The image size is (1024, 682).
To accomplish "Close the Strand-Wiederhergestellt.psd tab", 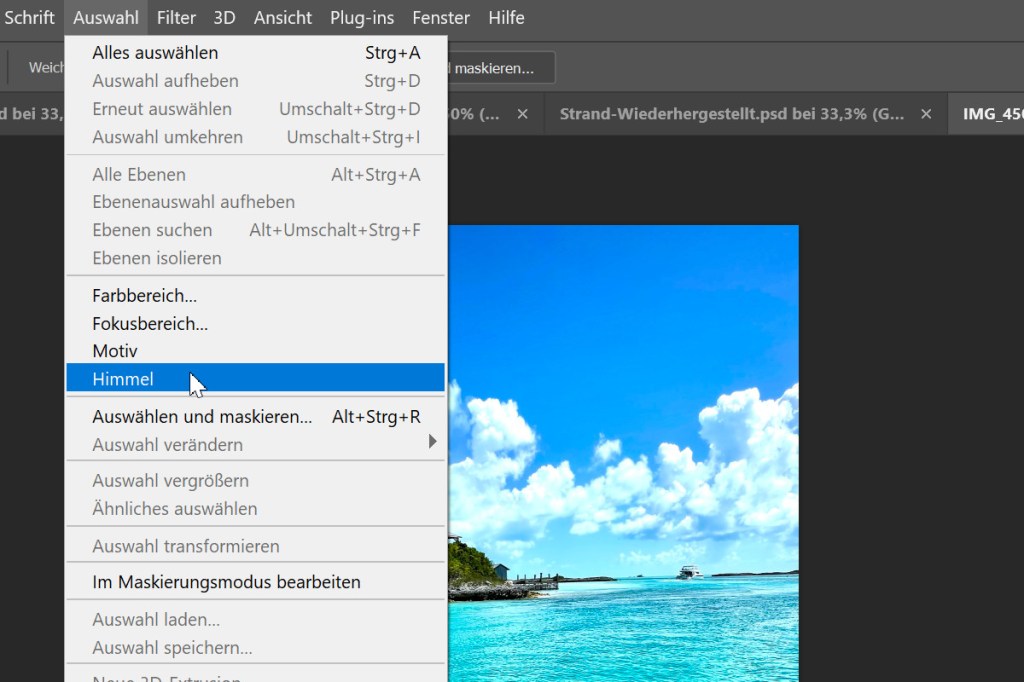I will 926,114.
